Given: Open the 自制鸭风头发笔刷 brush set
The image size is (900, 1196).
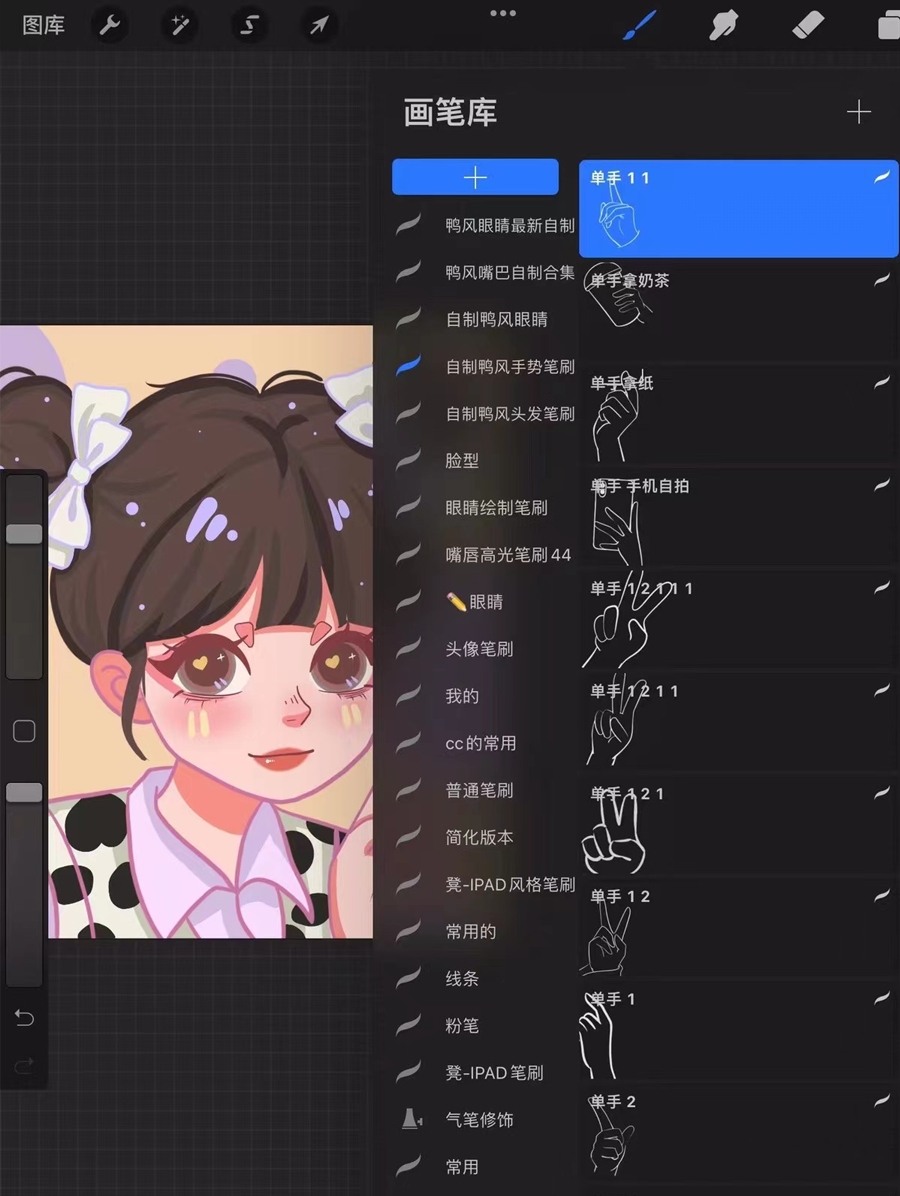Looking at the screenshot, I should tap(509, 414).
